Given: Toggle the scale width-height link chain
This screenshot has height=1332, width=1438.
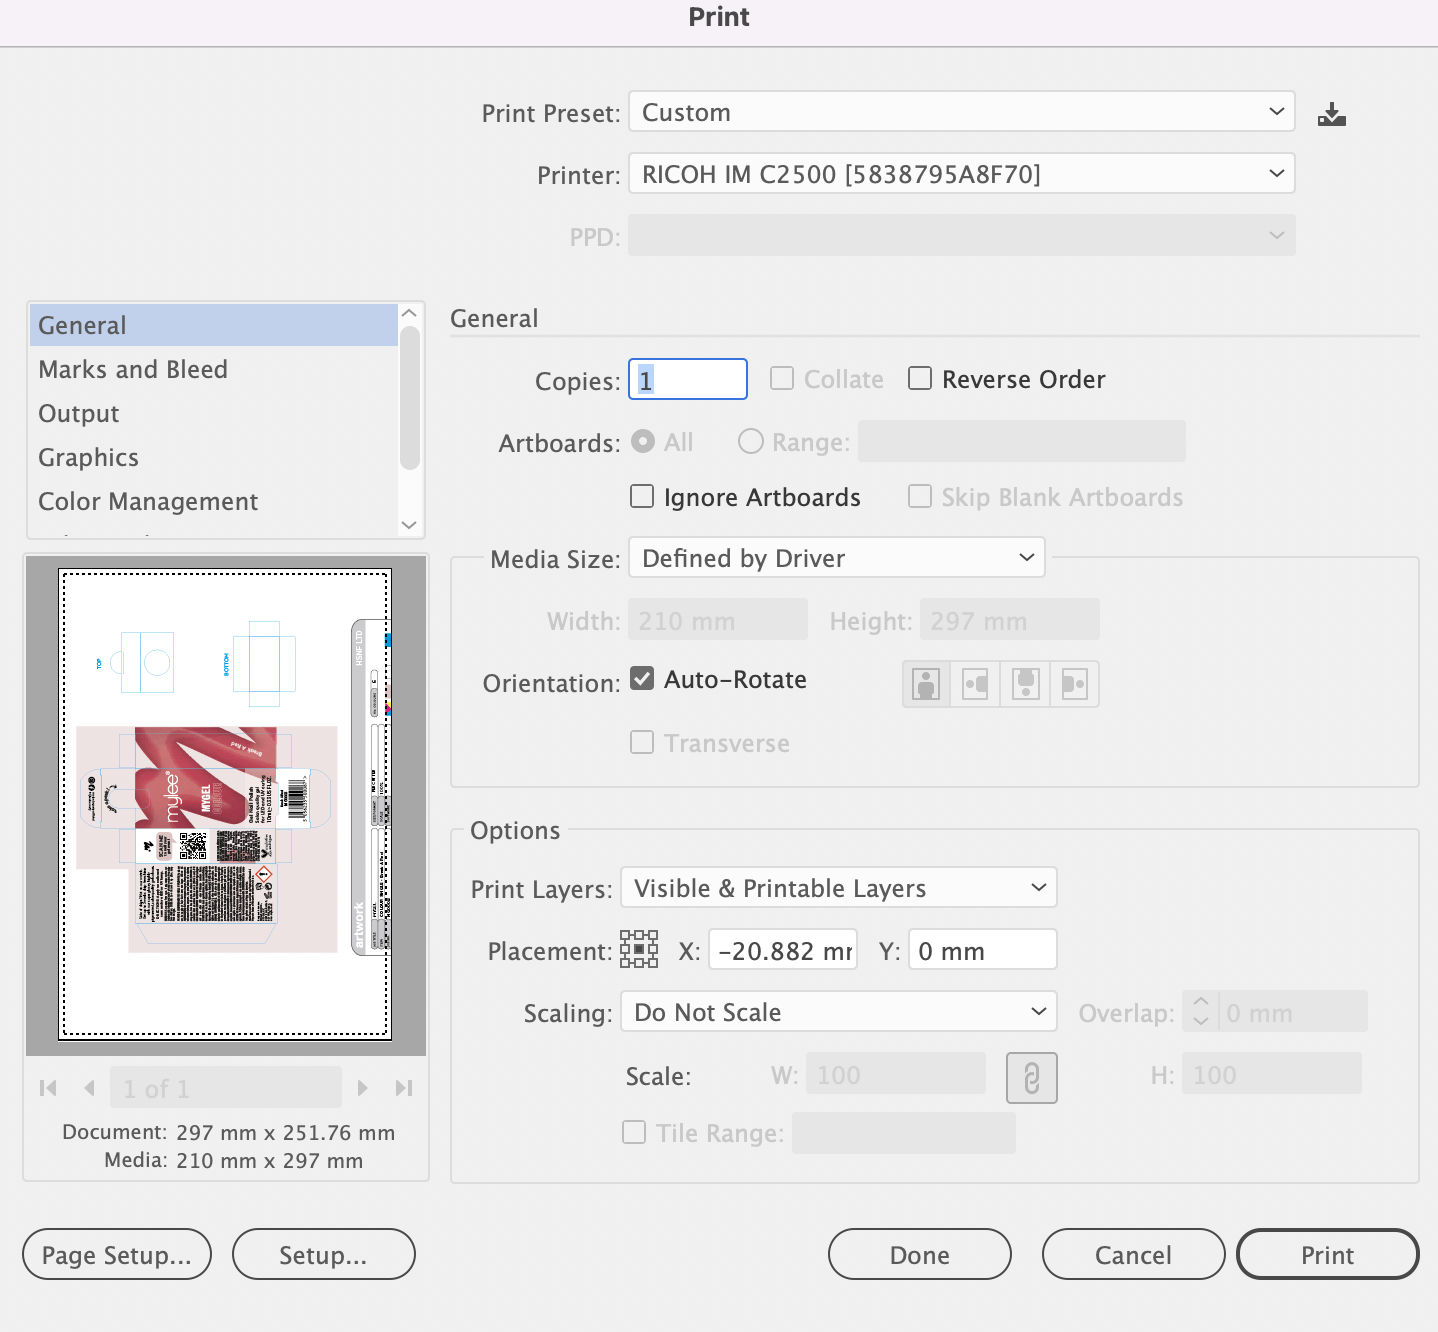Looking at the screenshot, I should coord(1031,1078).
